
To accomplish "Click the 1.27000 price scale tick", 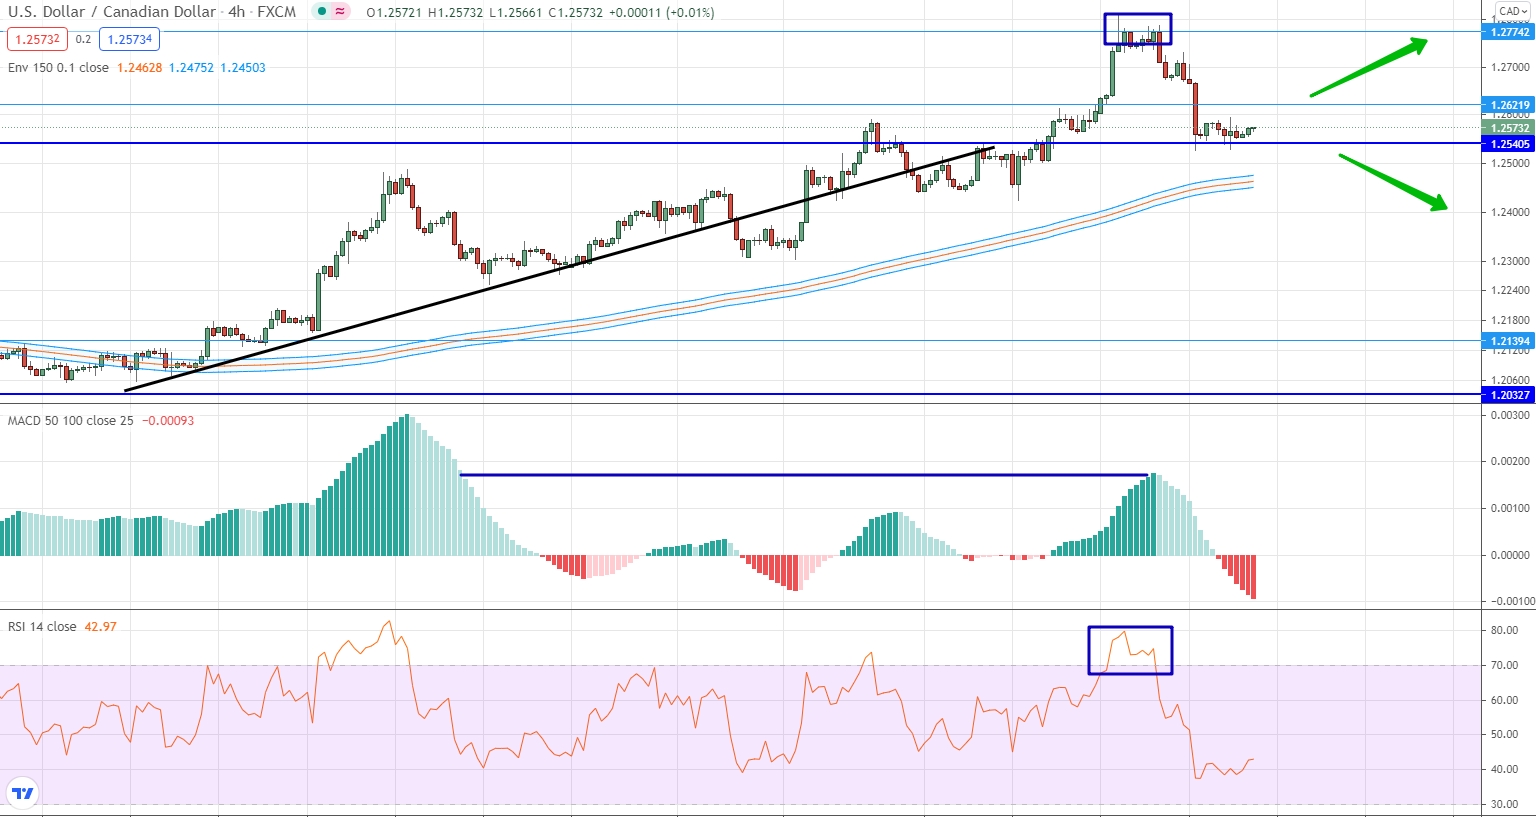I will [x=1510, y=68].
